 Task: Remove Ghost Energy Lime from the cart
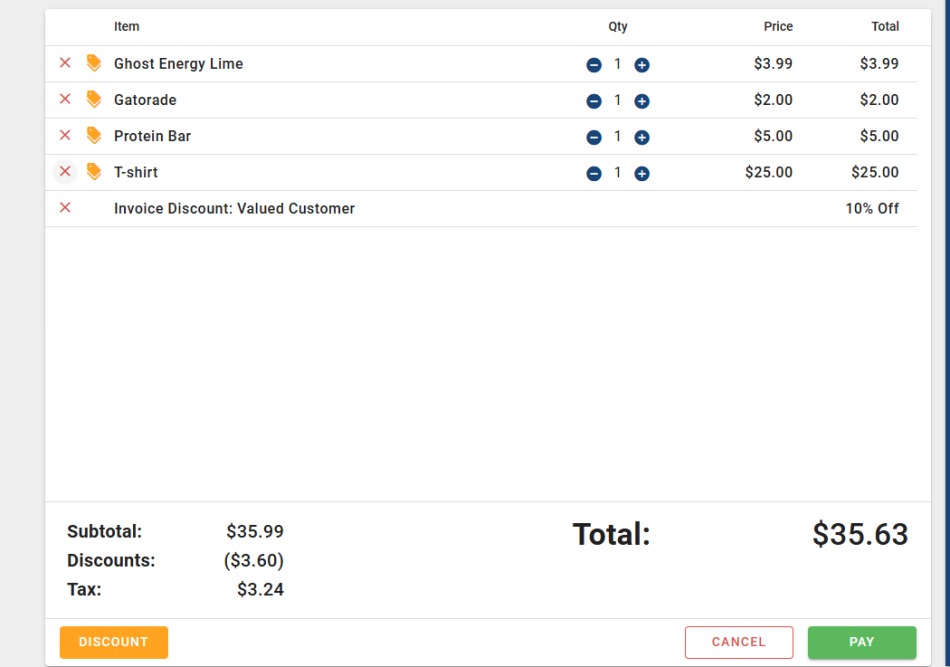[65, 63]
